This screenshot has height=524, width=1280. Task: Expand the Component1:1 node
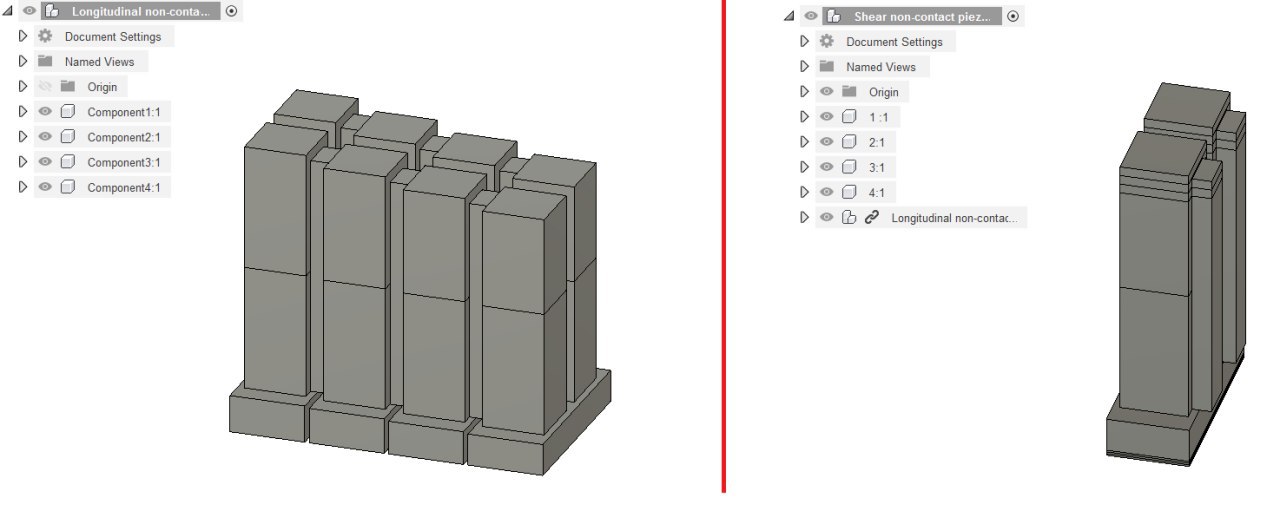point(23,112)
